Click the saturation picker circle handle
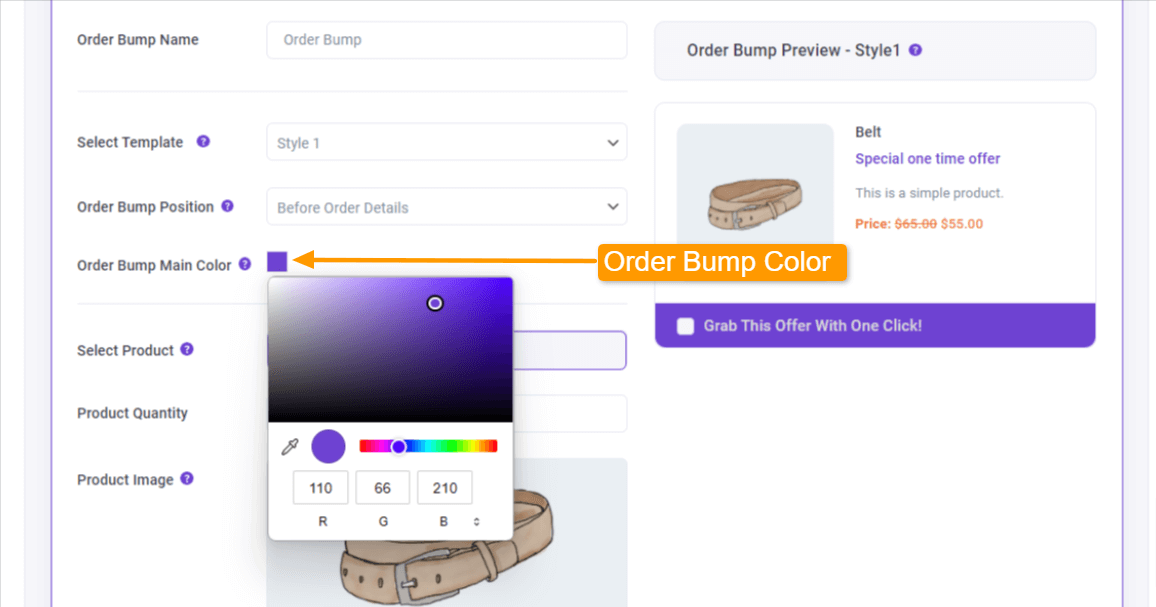This screenshot has height=607, width=1156. [x=435, y=303]
